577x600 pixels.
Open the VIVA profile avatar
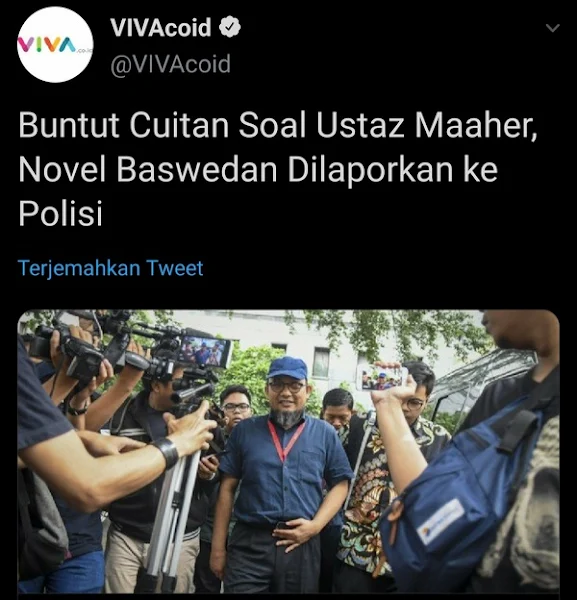55,44
